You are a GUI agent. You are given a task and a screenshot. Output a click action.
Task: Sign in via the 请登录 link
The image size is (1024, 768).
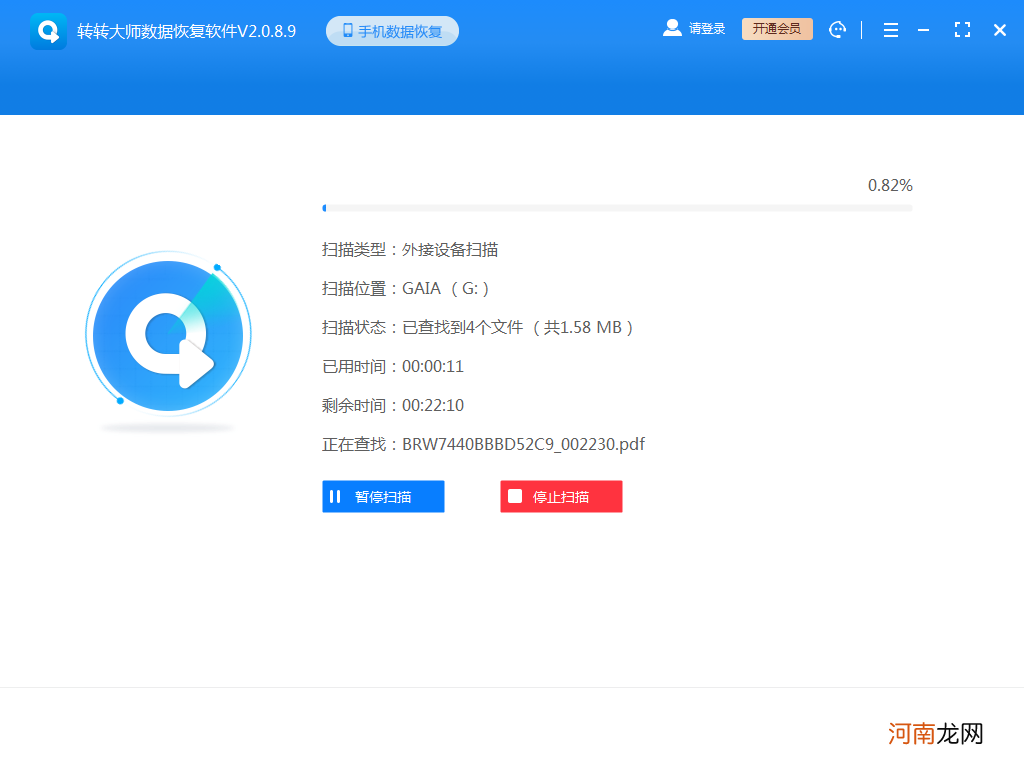point(705,28)
